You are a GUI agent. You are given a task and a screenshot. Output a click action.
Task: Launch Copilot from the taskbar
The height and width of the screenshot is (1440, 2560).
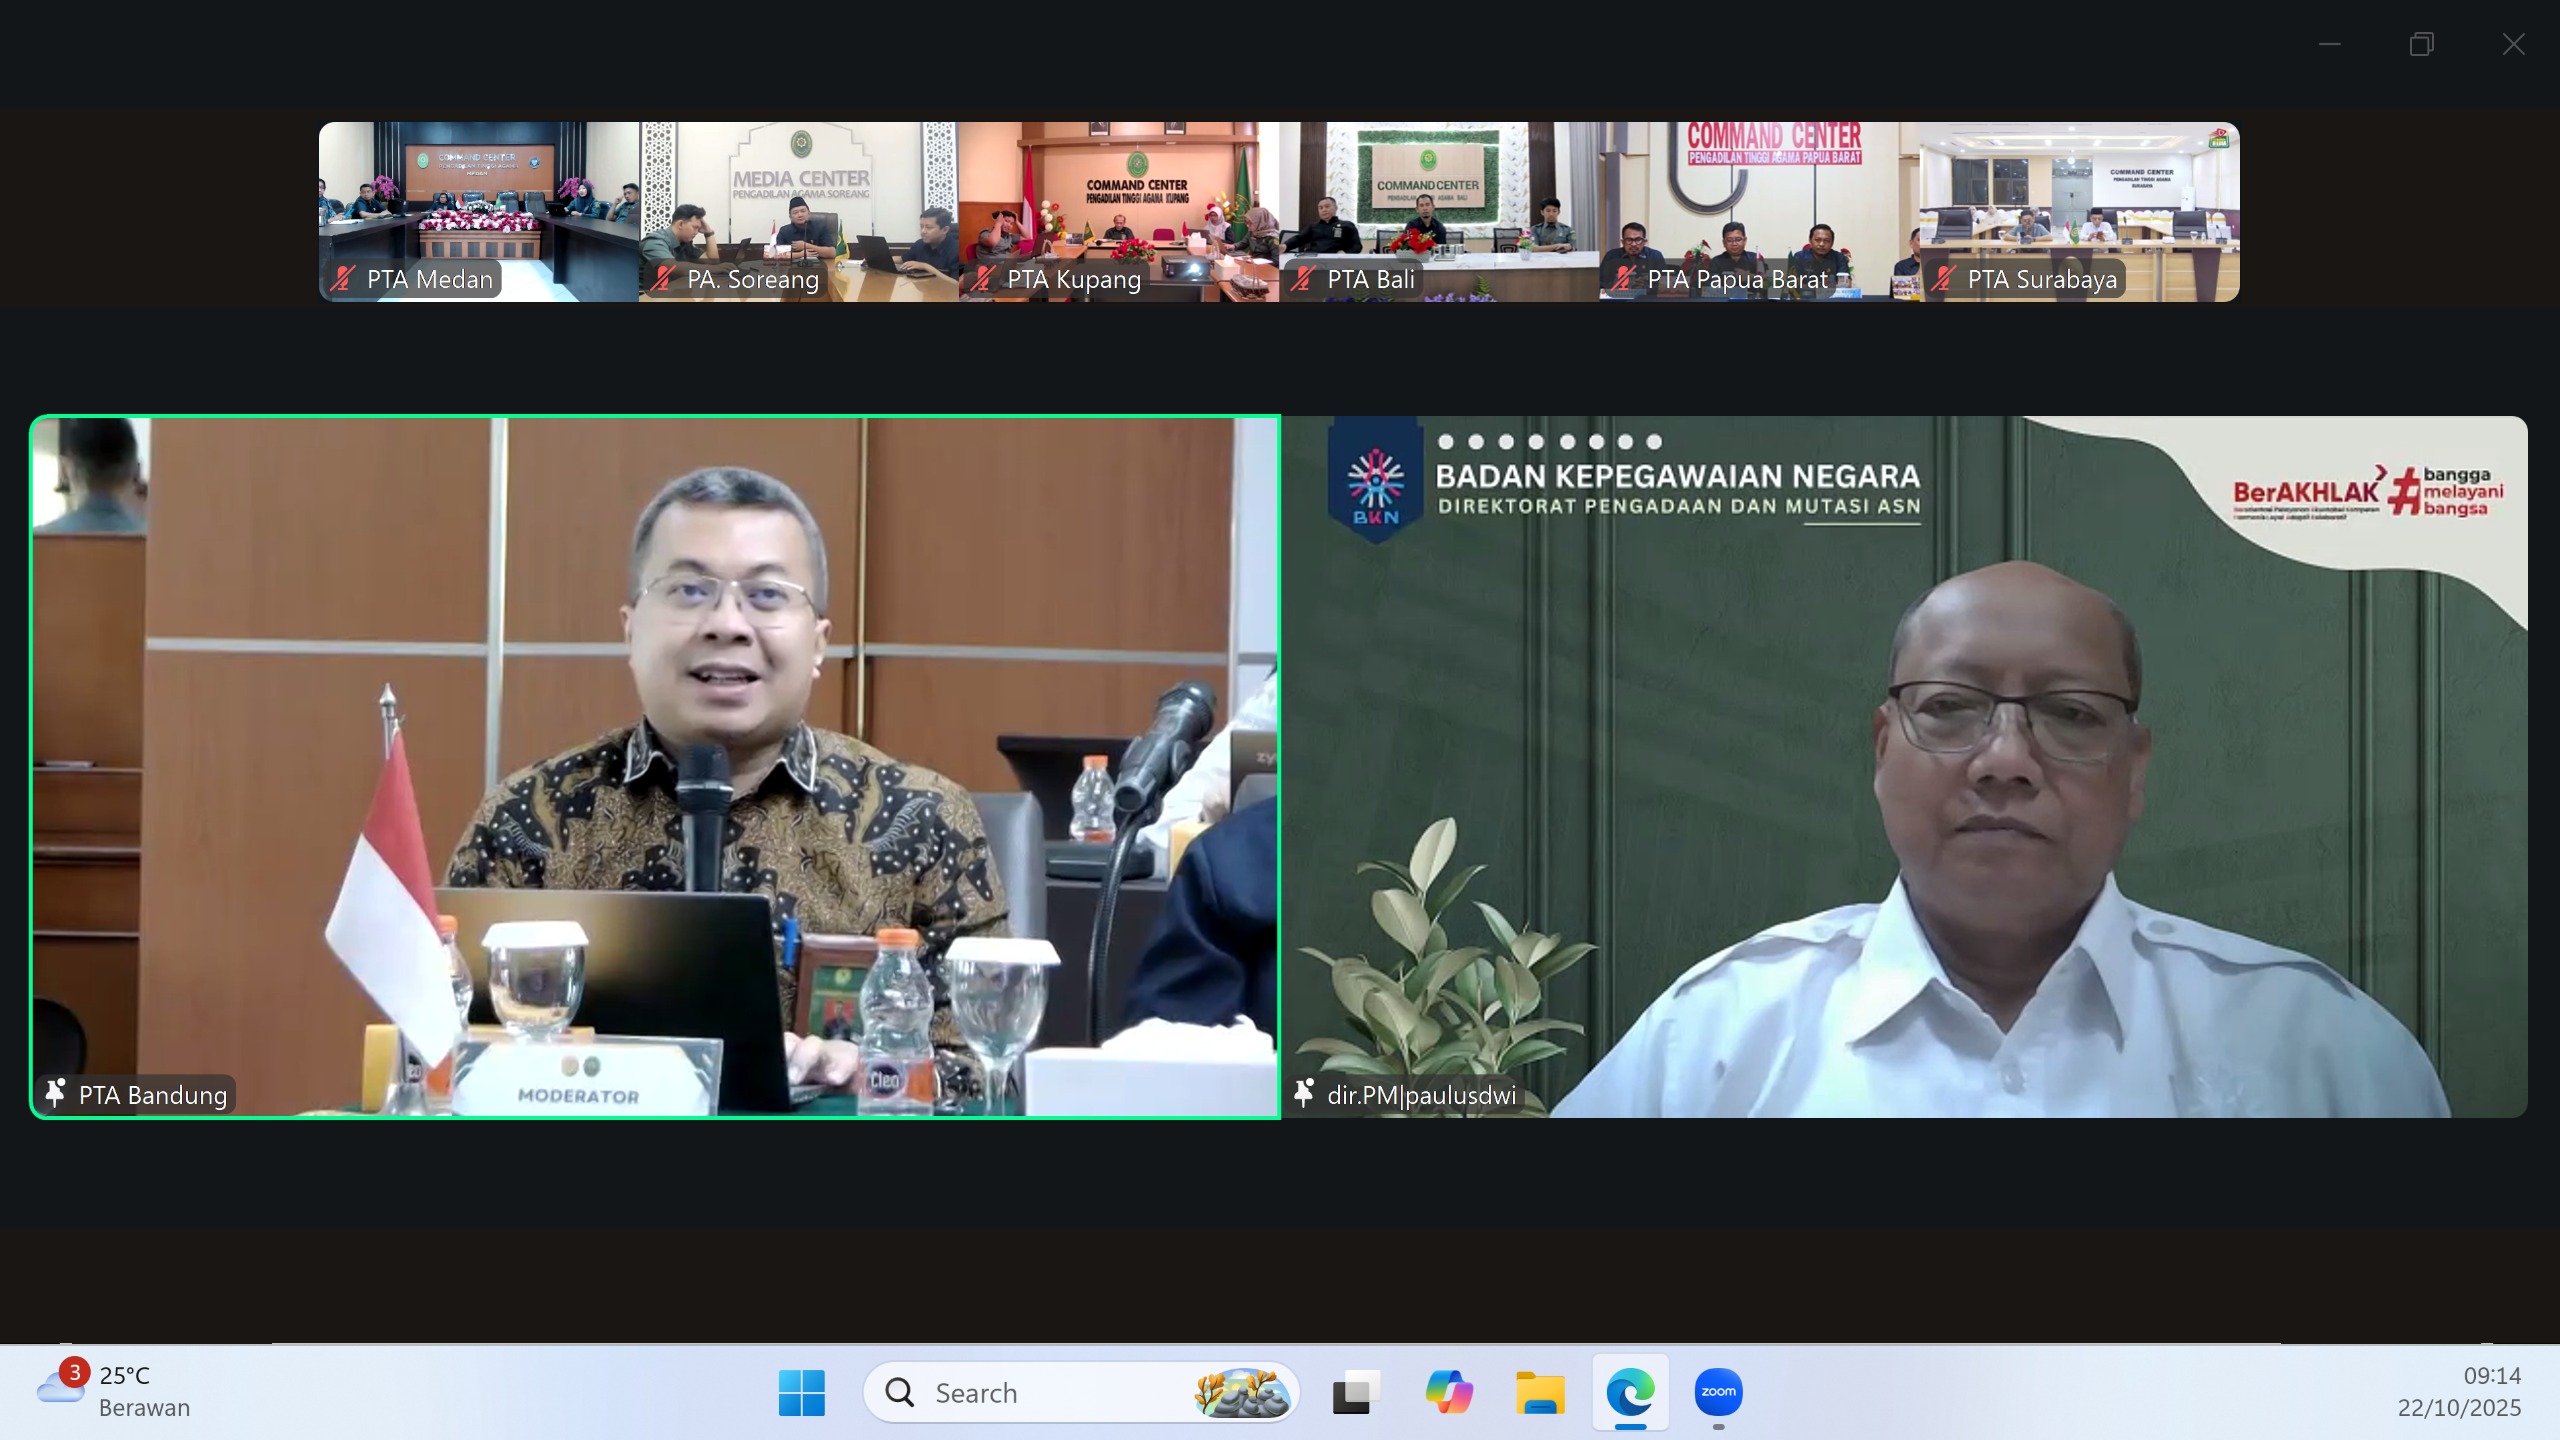click(1450, 1392)
